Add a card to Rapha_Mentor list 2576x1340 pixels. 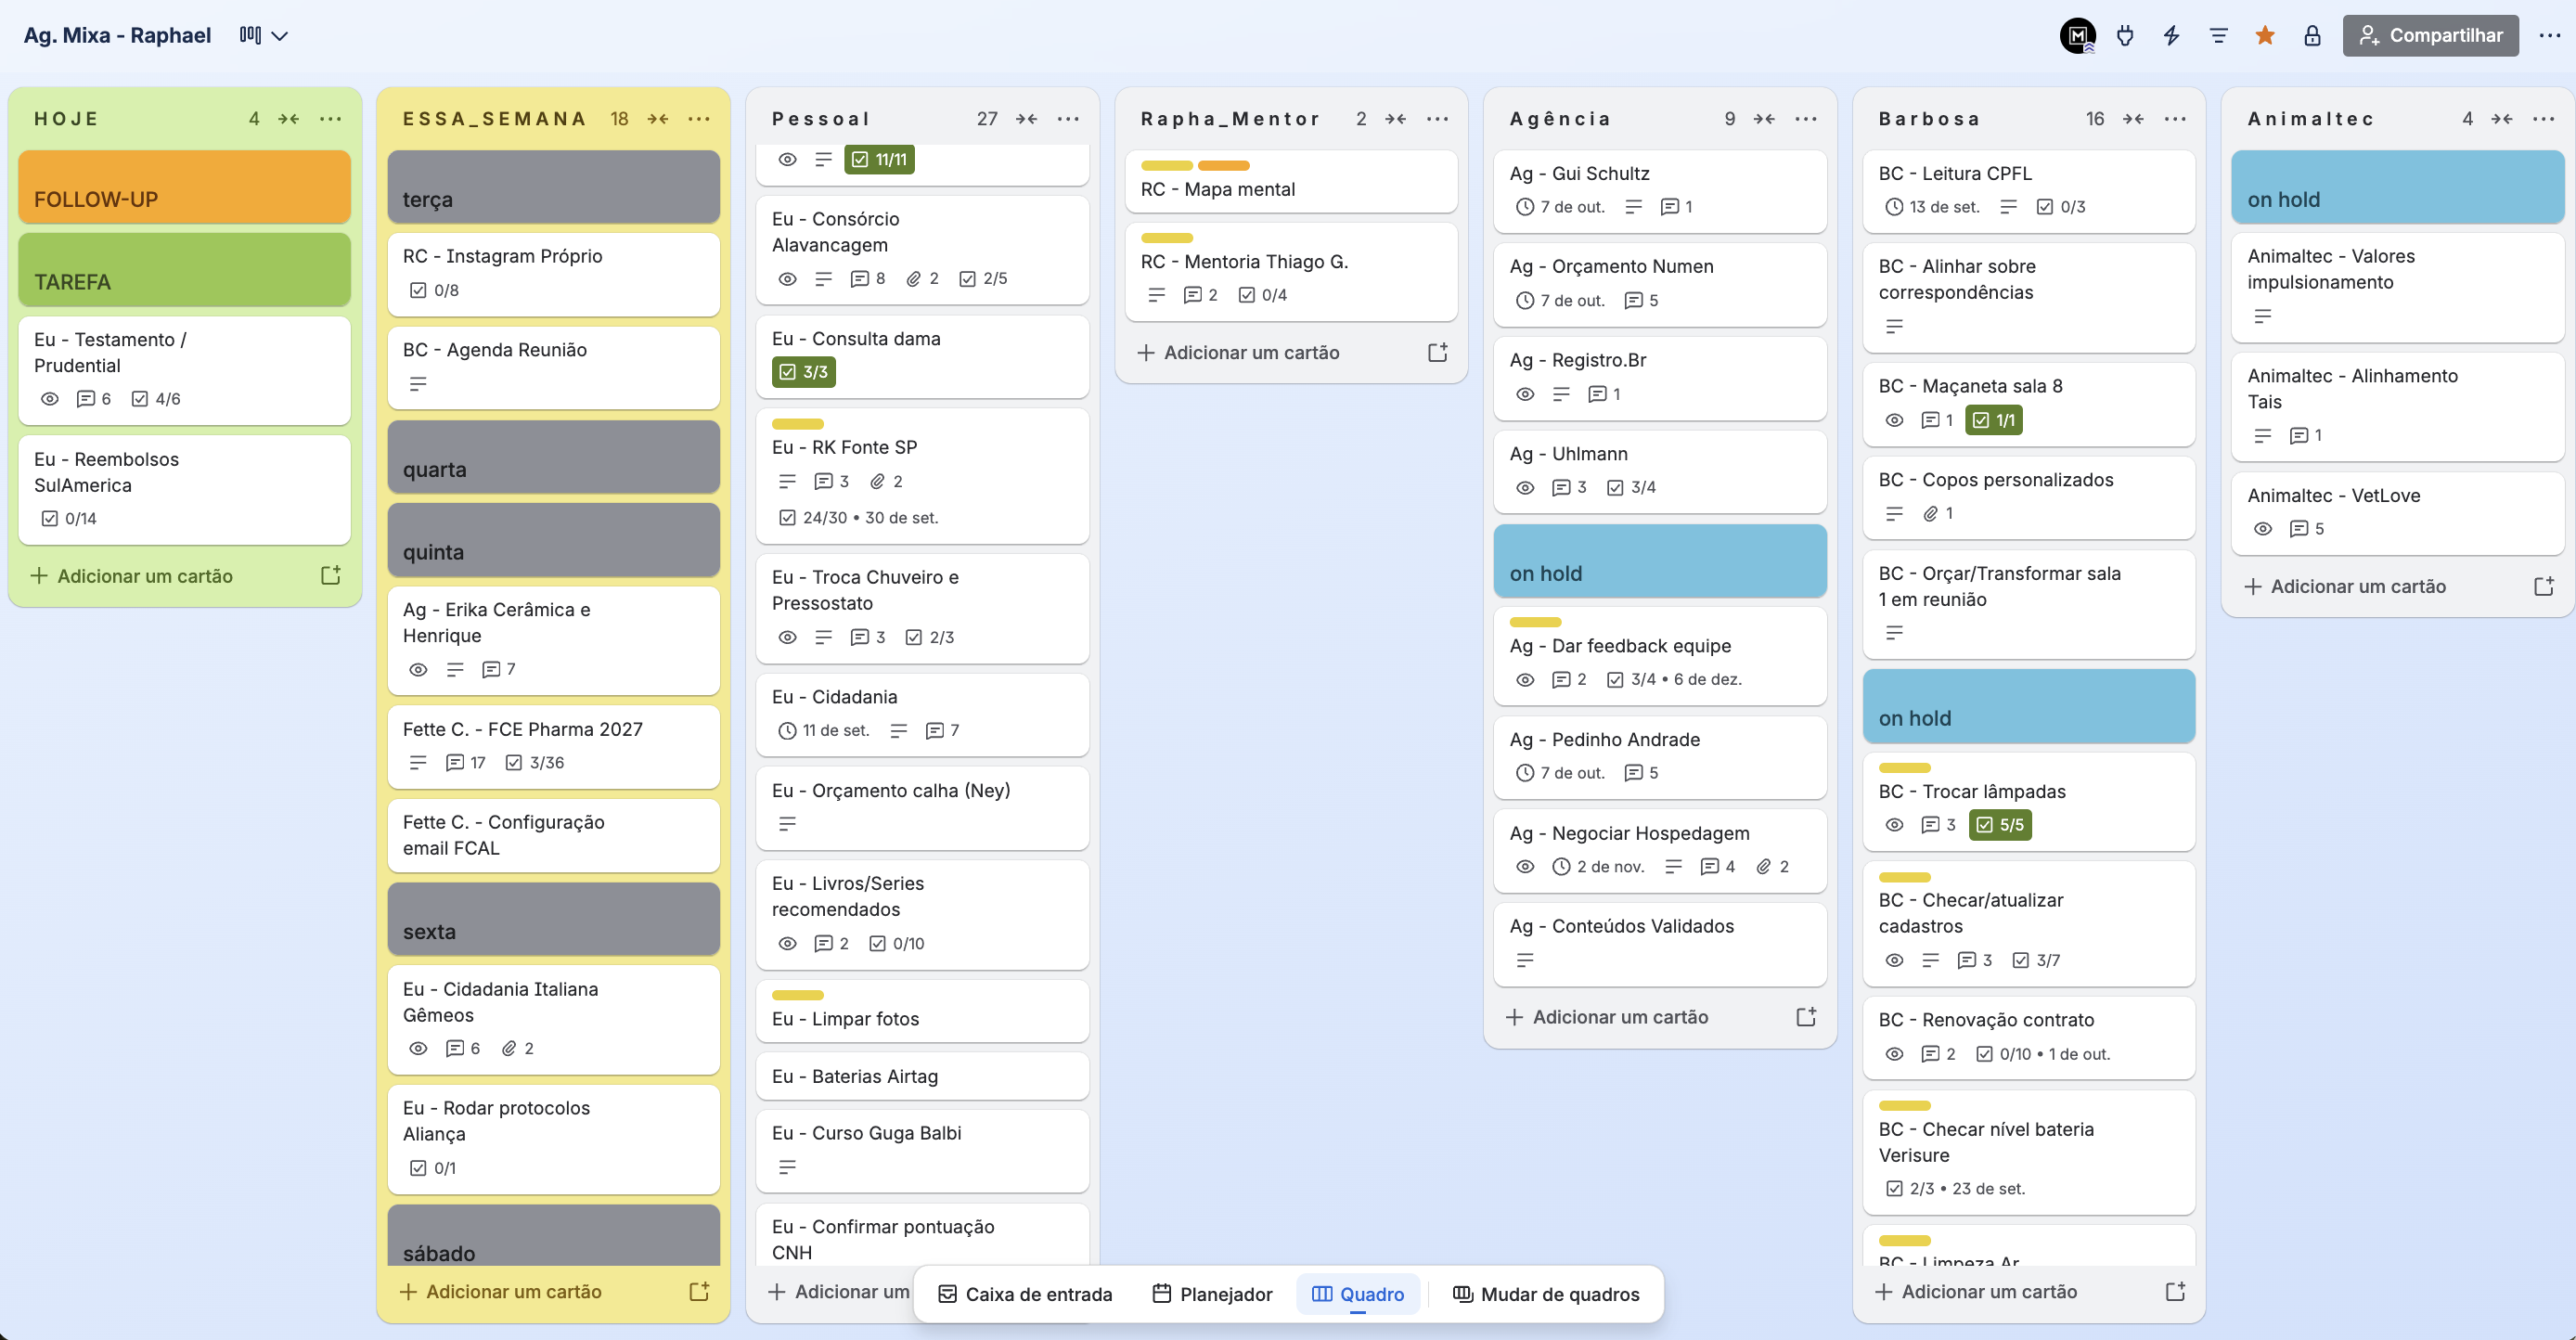(x=1238, y=353)
